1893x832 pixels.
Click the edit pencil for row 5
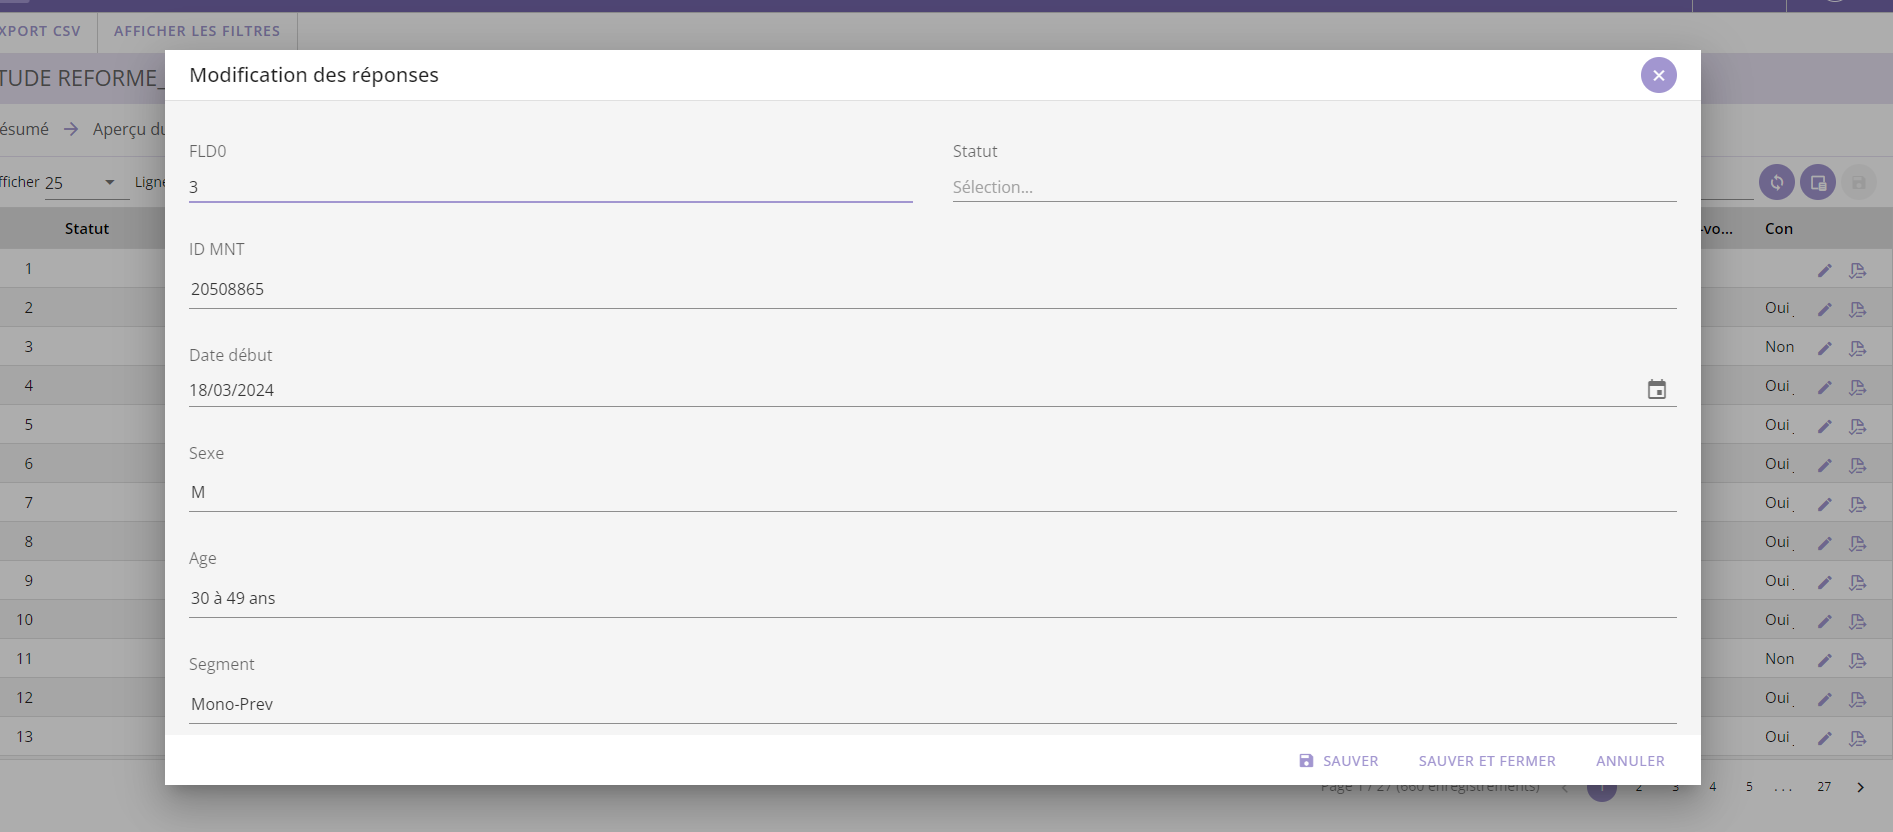(1825, 426)
